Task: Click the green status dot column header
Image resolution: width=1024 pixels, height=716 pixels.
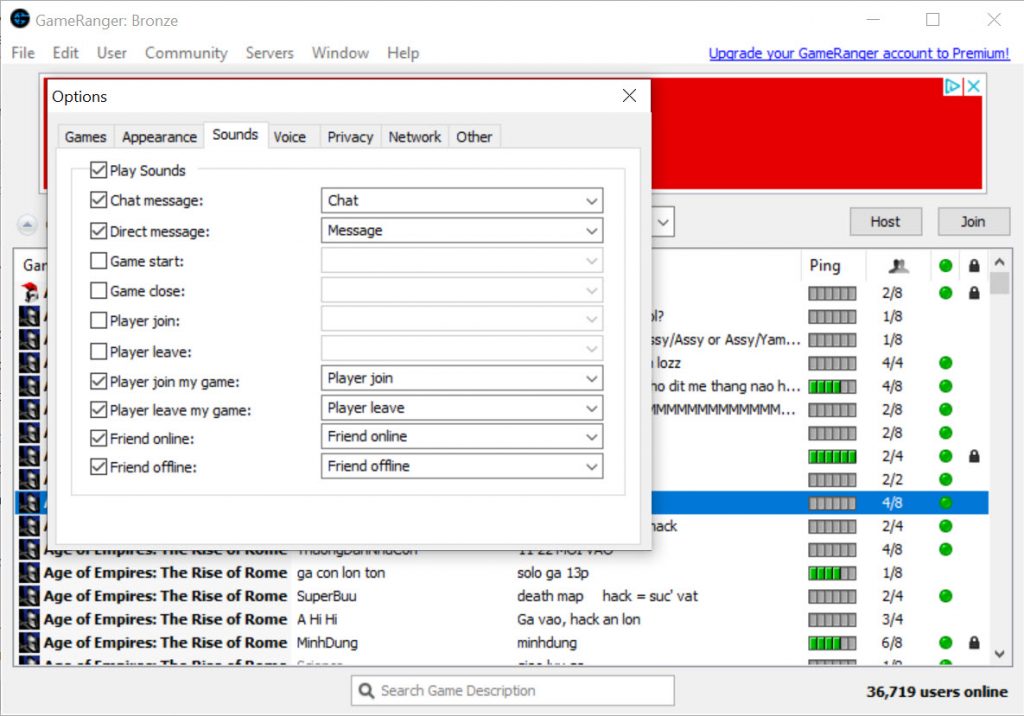Action: pyautogui.click(x=945, y=266)
